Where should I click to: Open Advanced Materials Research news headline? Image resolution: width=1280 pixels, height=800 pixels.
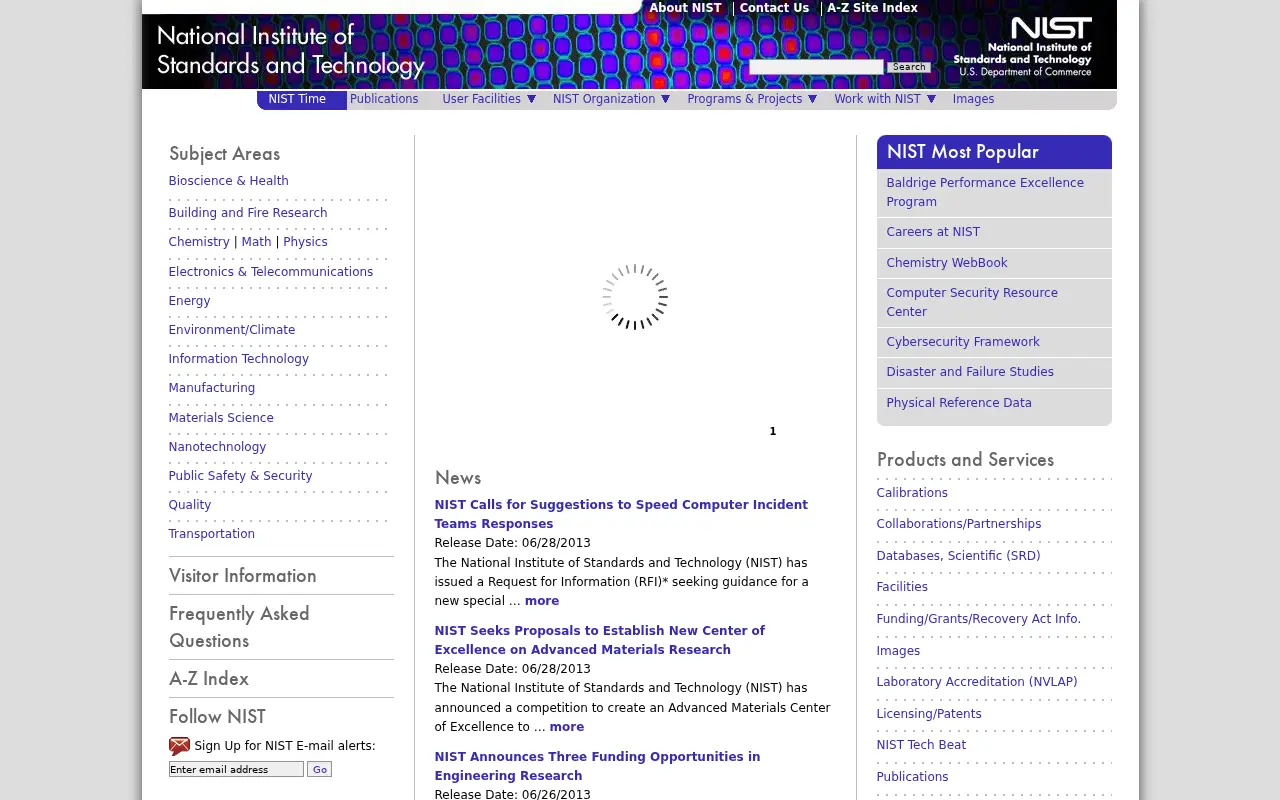tap(599, 640)
